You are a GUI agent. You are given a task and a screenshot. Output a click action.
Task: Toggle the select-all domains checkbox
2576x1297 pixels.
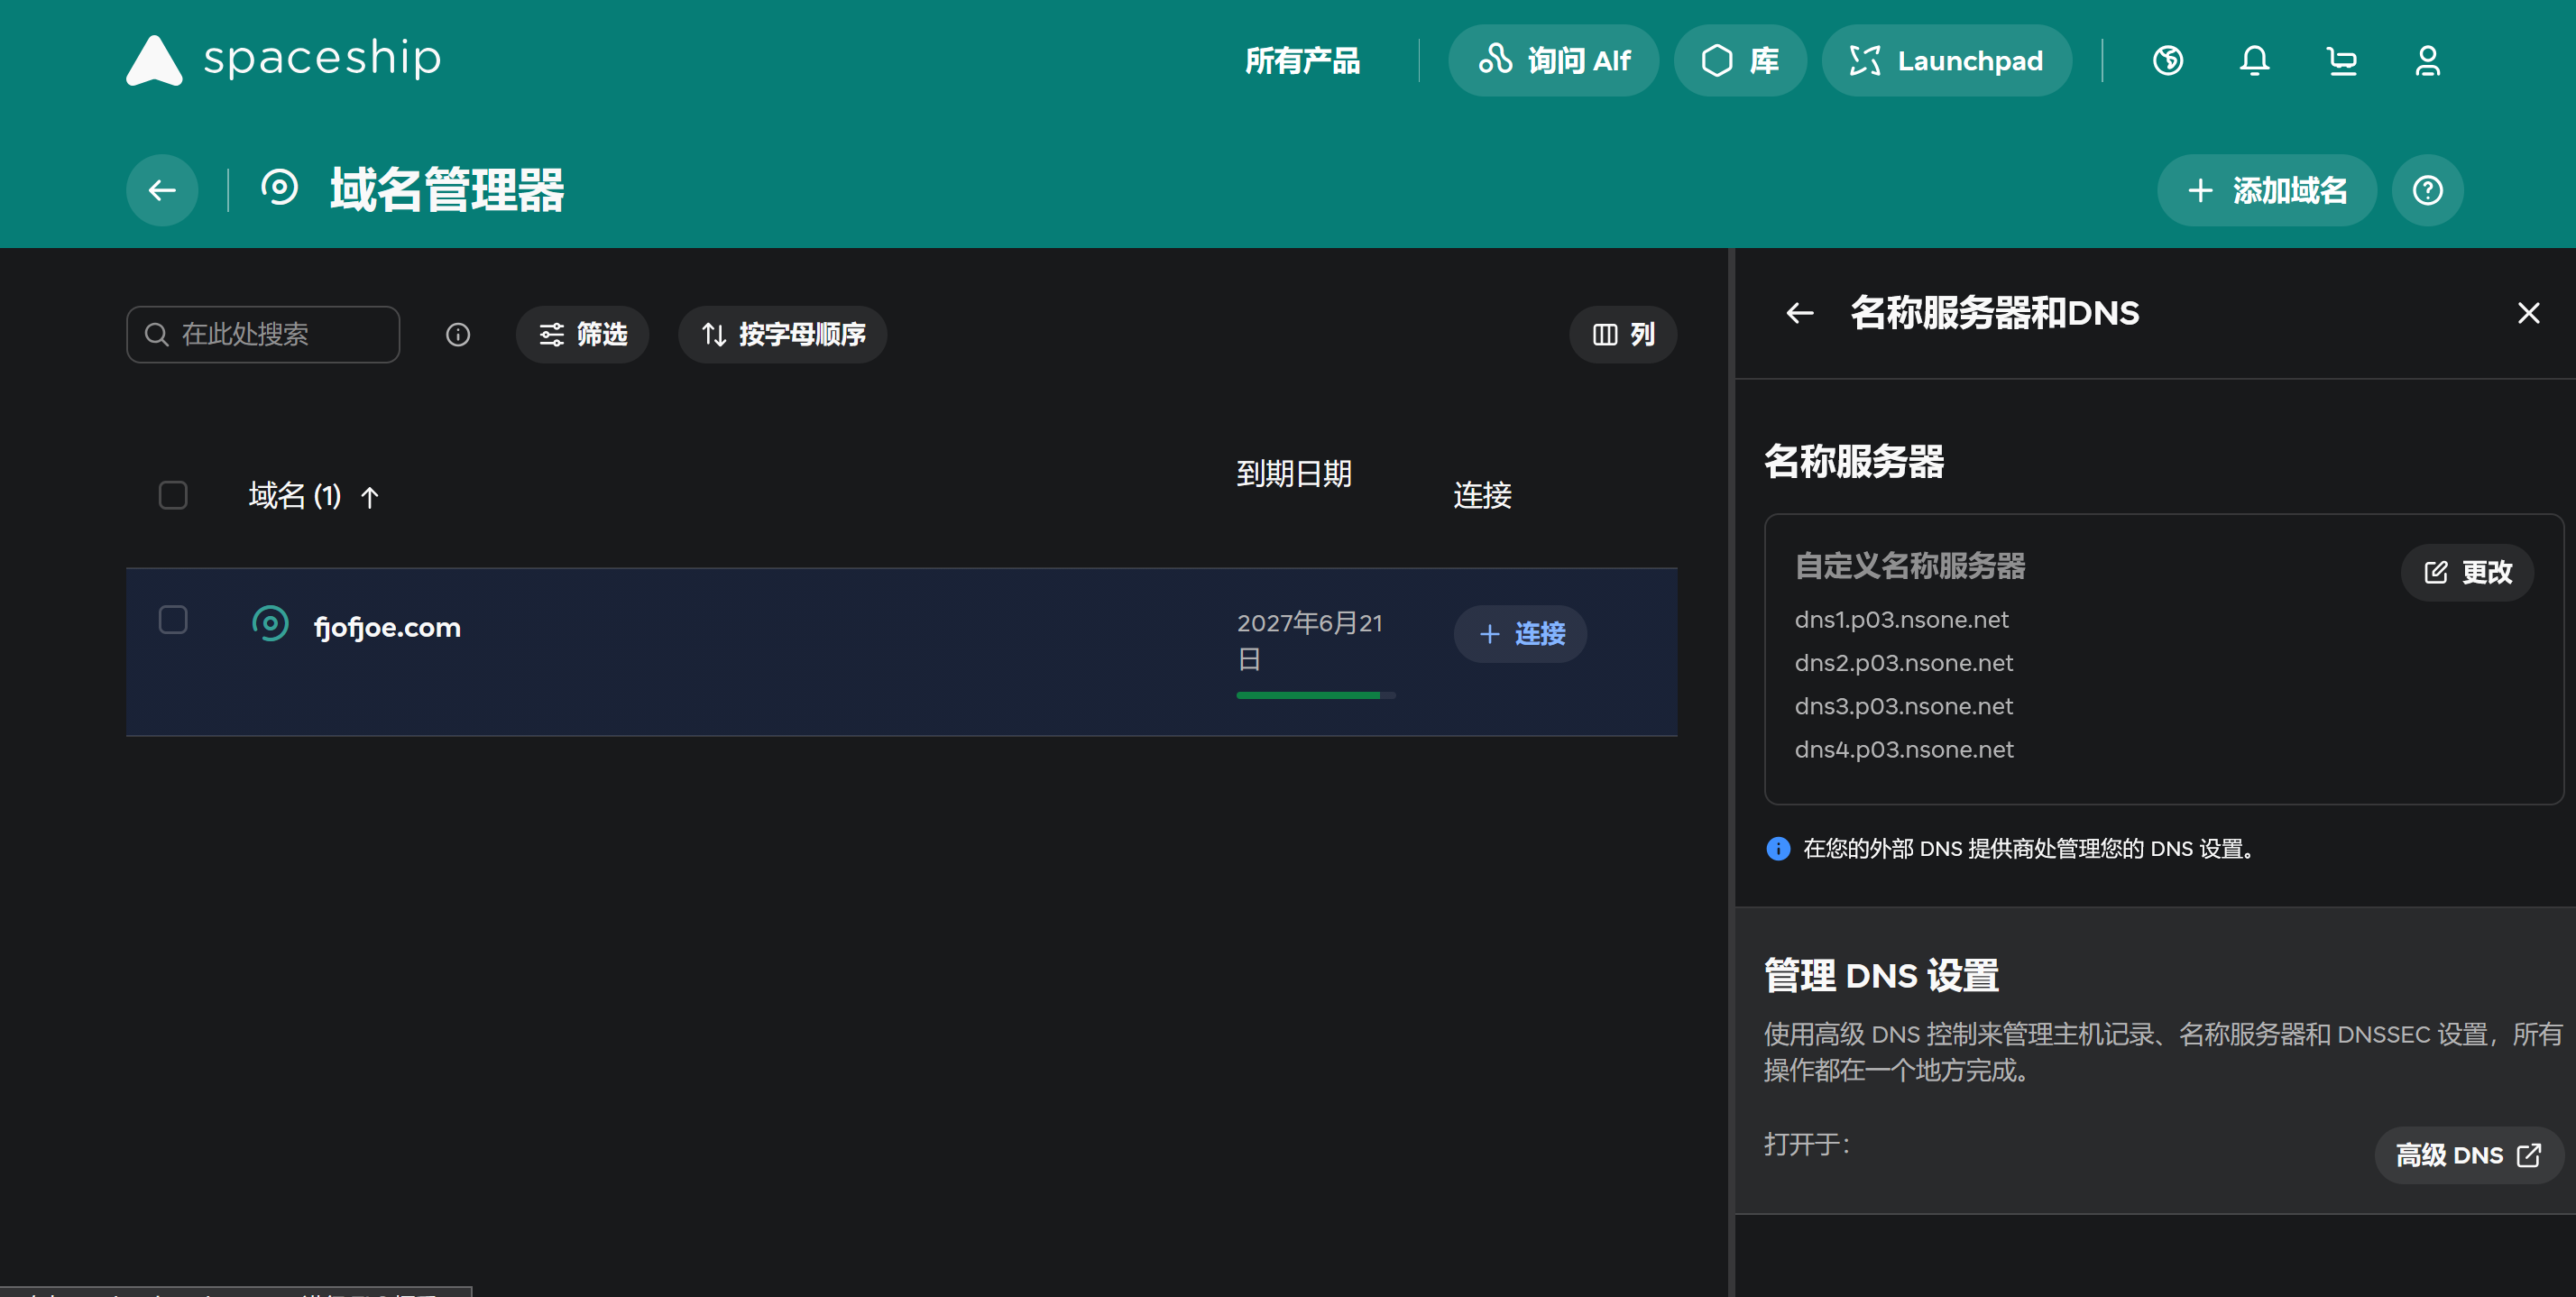173,495
